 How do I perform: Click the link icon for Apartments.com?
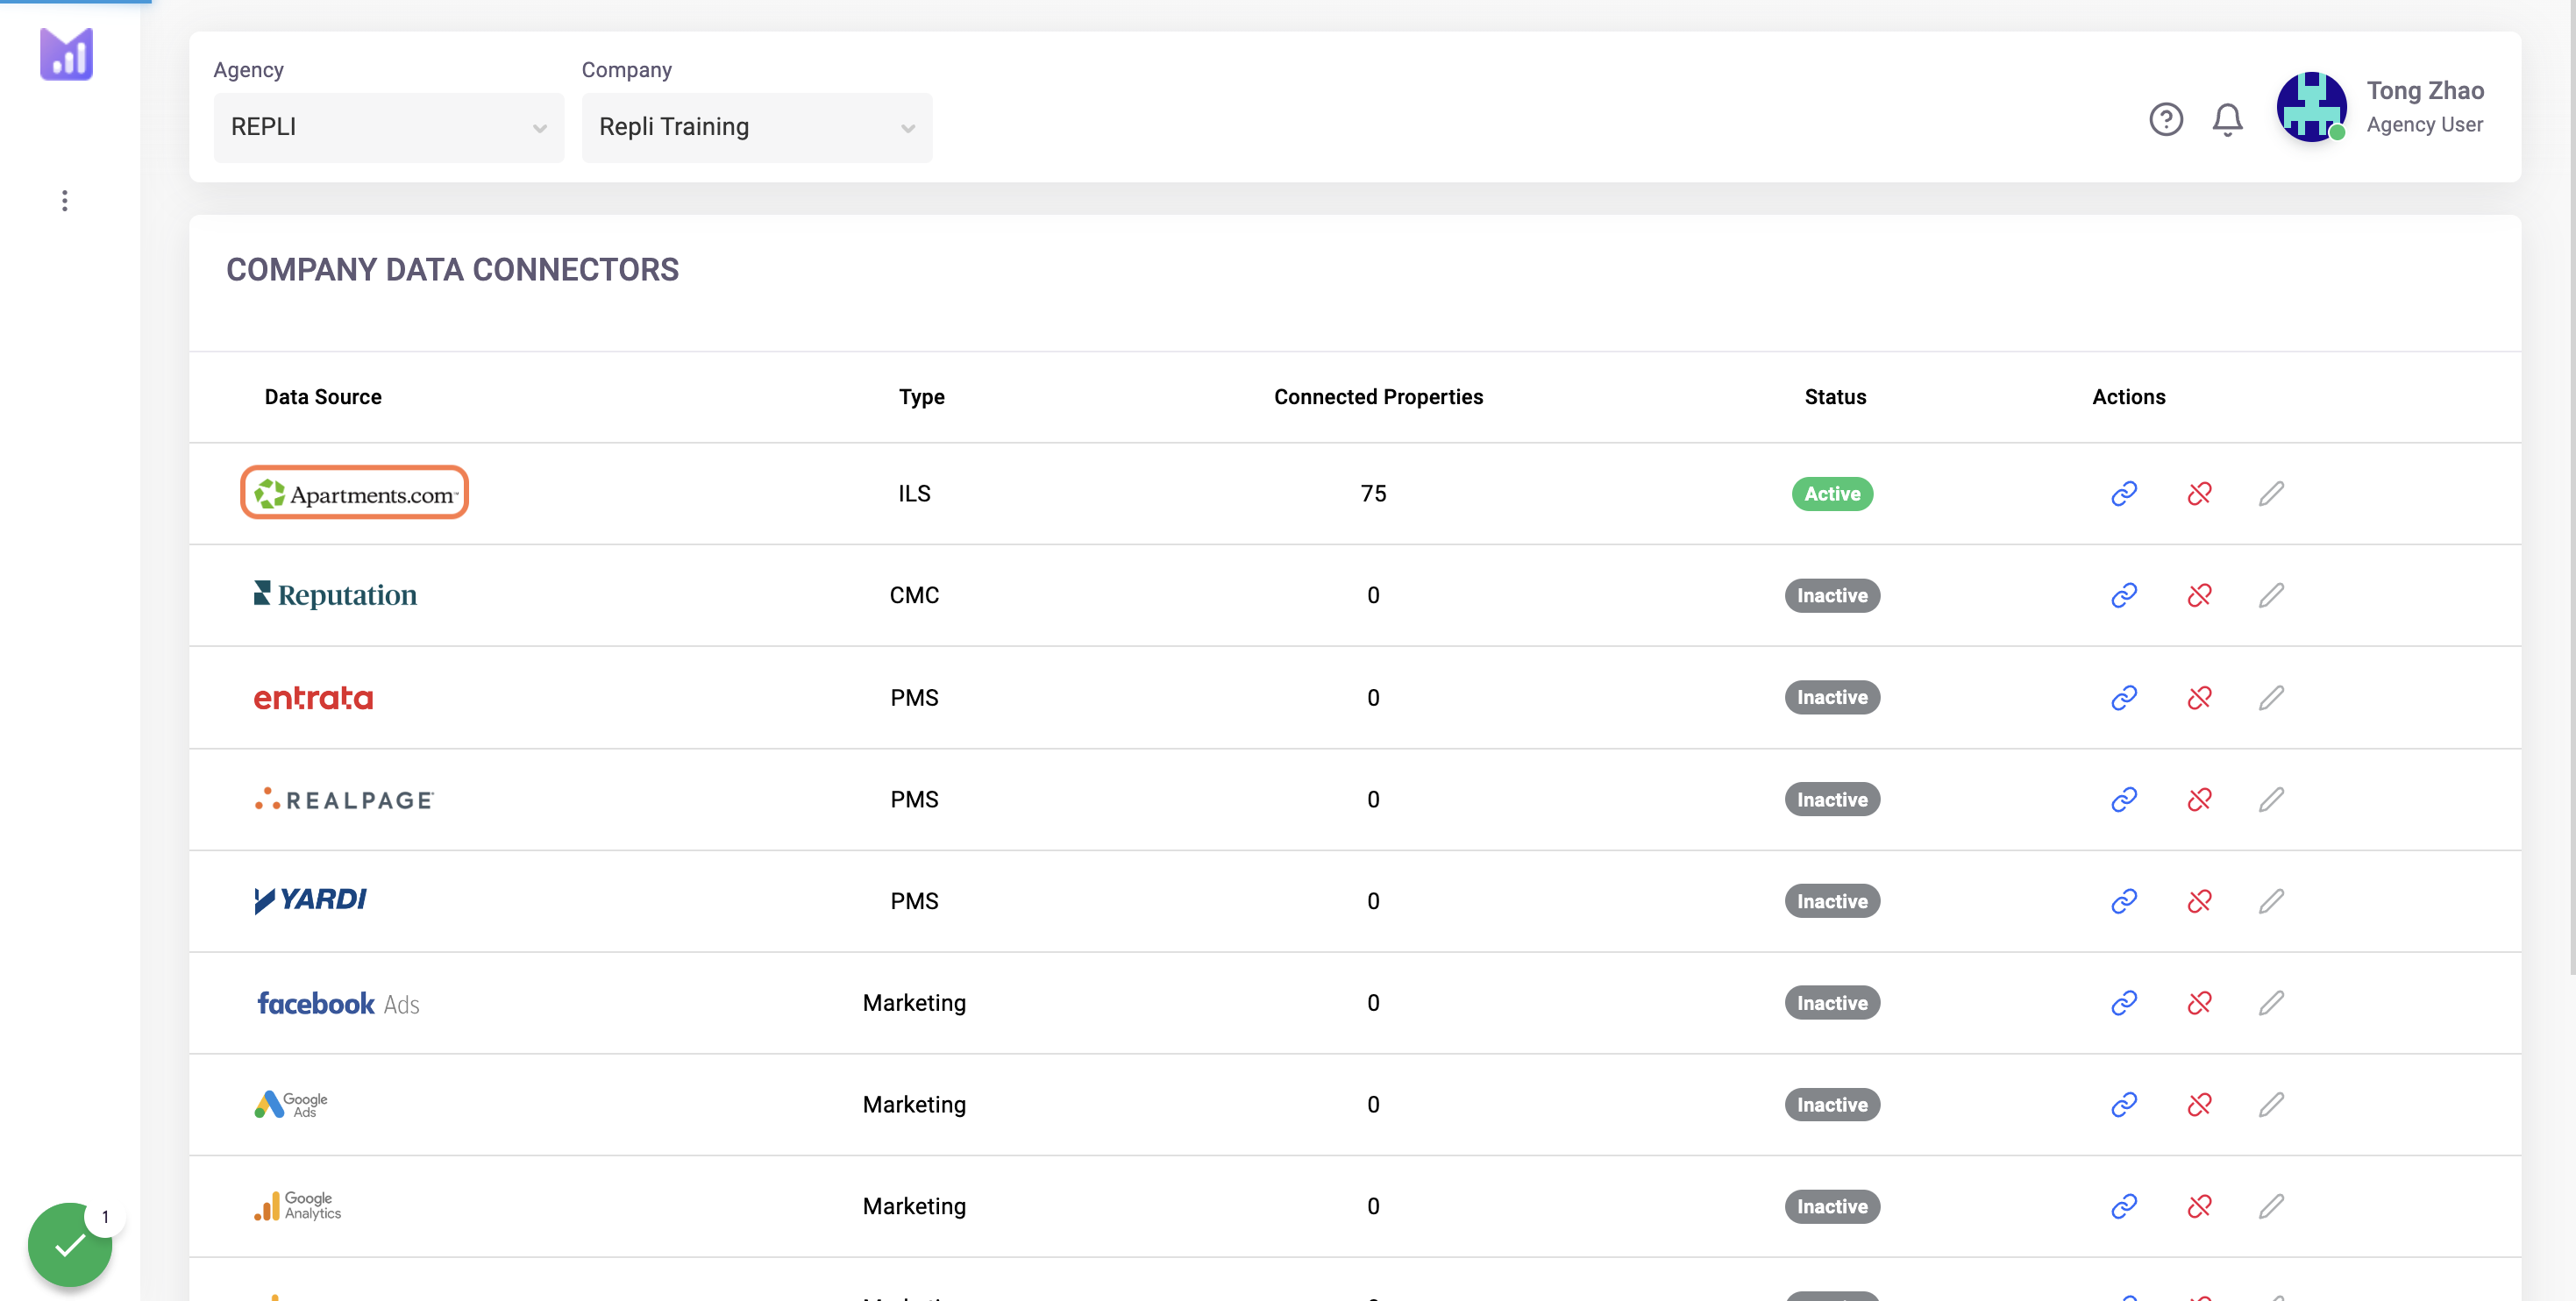[x=2124, y=493]
